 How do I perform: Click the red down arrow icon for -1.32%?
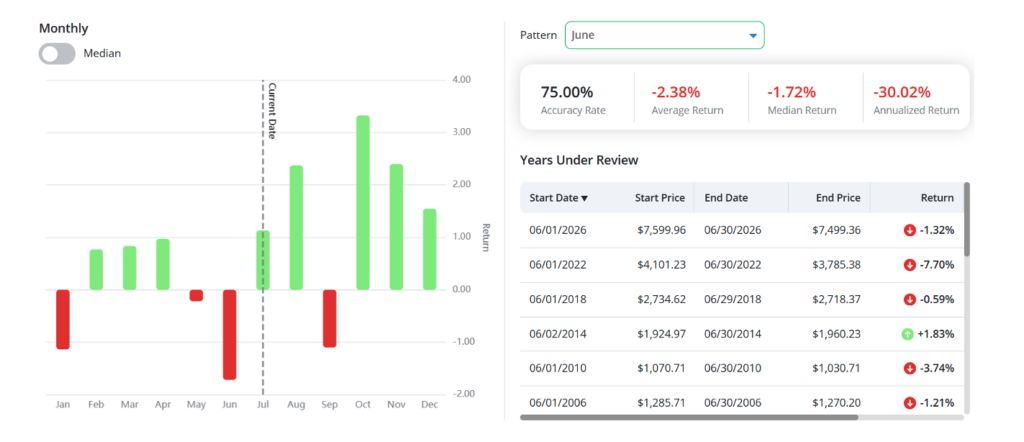[909, 230]
